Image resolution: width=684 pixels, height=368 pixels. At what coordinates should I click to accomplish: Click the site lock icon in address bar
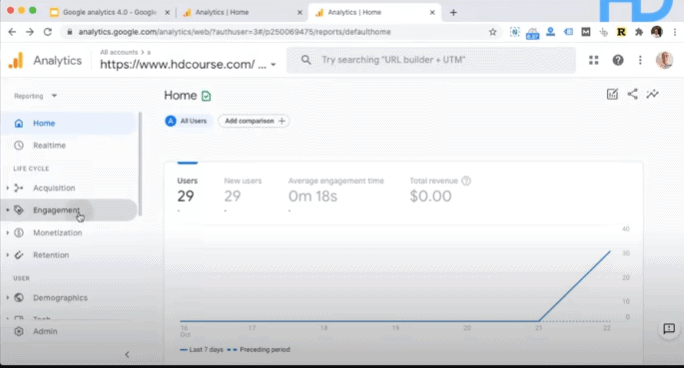(69, 32)
